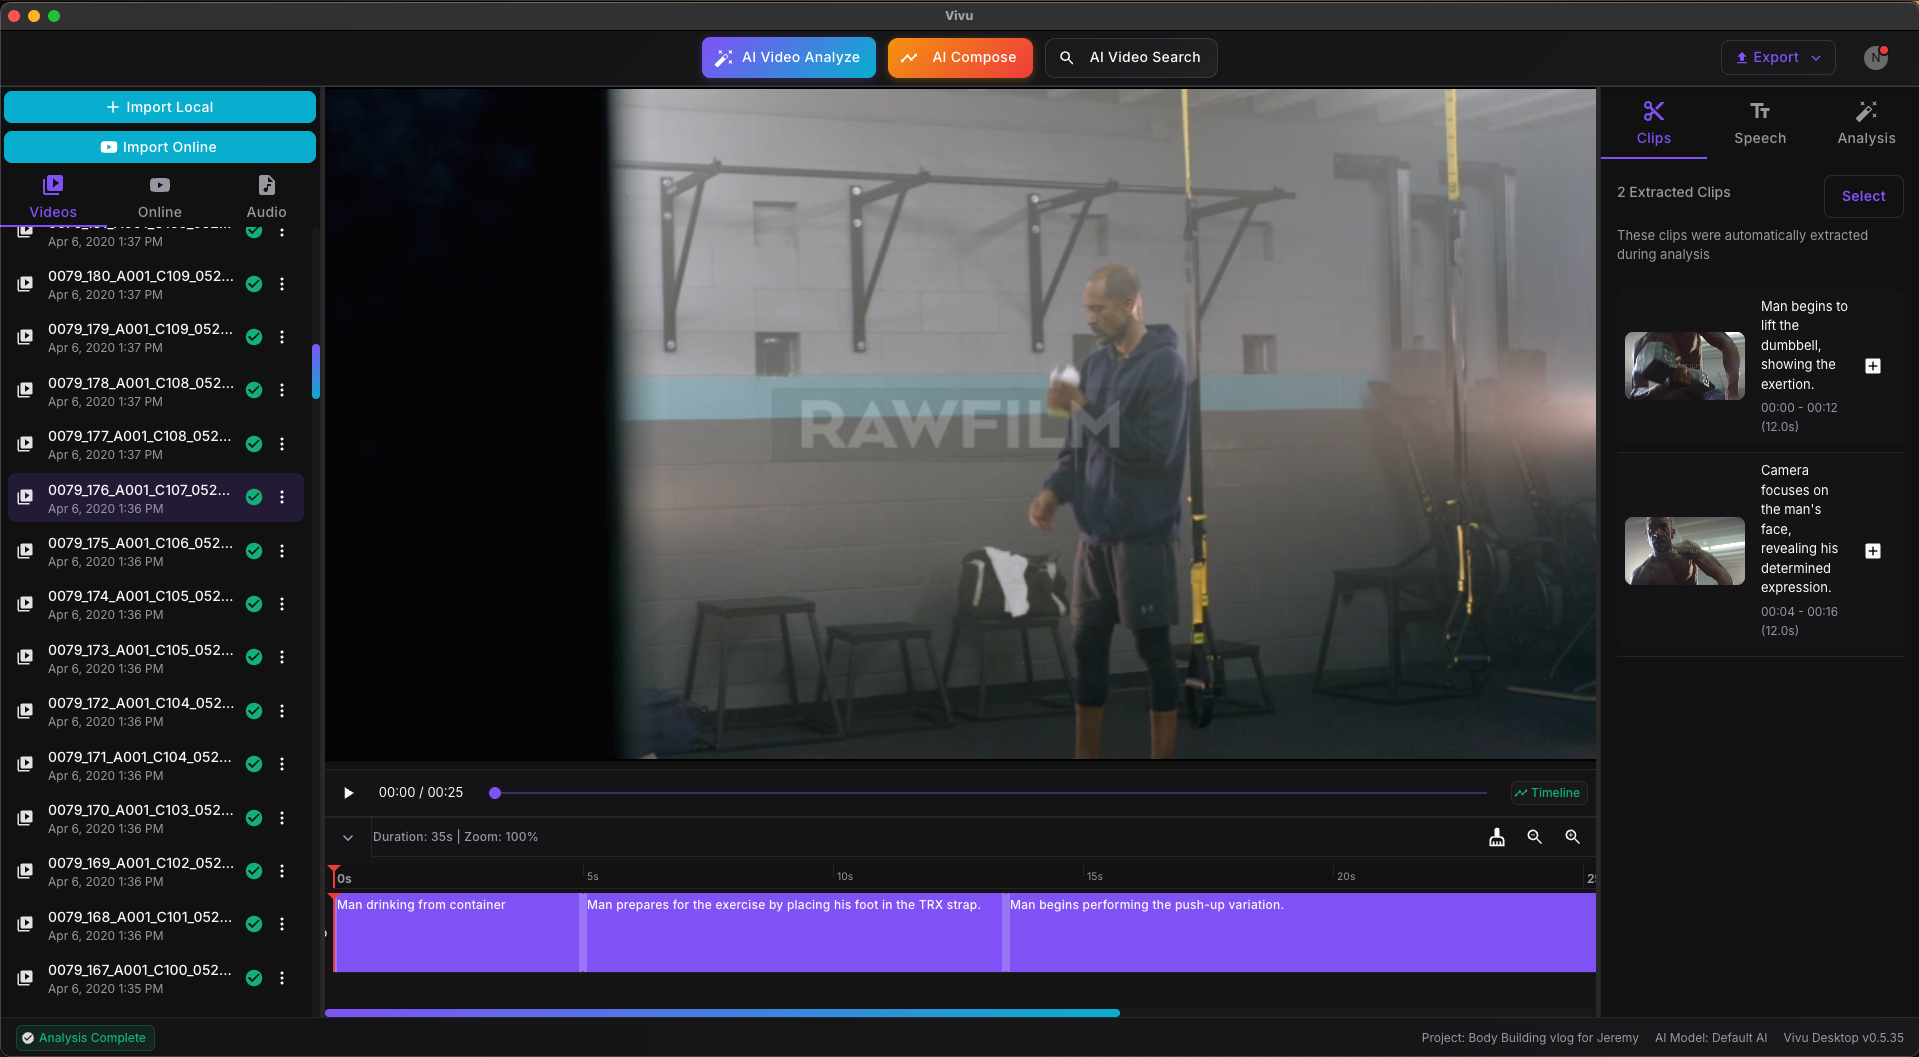Open options menu for 0079_170_A001_C103 video
1919x1057 pixels.
[282, 818]
